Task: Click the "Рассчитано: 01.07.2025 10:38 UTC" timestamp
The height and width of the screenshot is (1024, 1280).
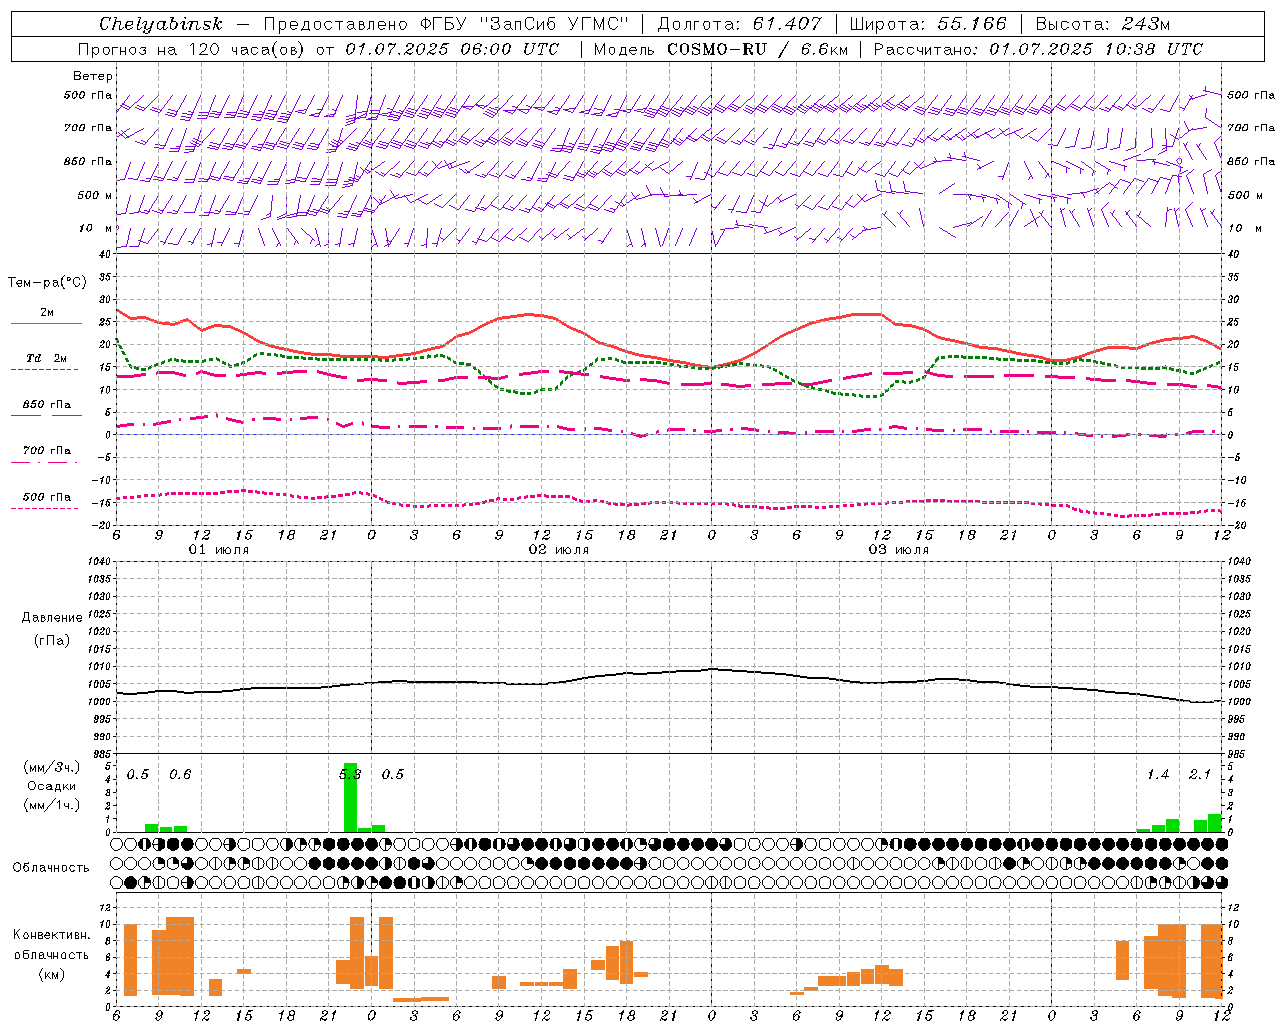Action: tap(1038, 49)
